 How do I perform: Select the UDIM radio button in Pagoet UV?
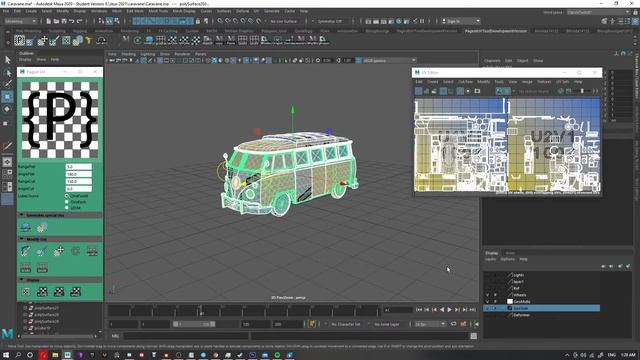(x=67, y=207)
